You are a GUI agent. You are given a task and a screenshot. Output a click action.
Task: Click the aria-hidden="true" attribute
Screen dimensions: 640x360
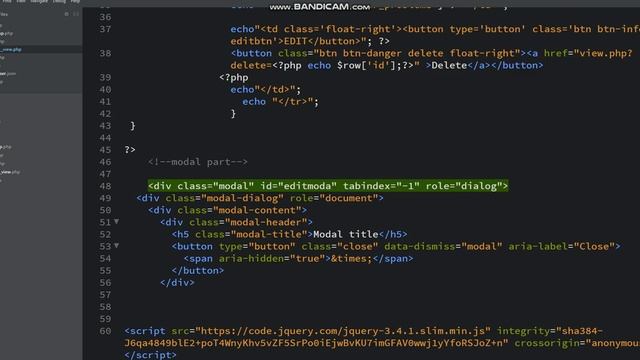[x=272, y=258]
